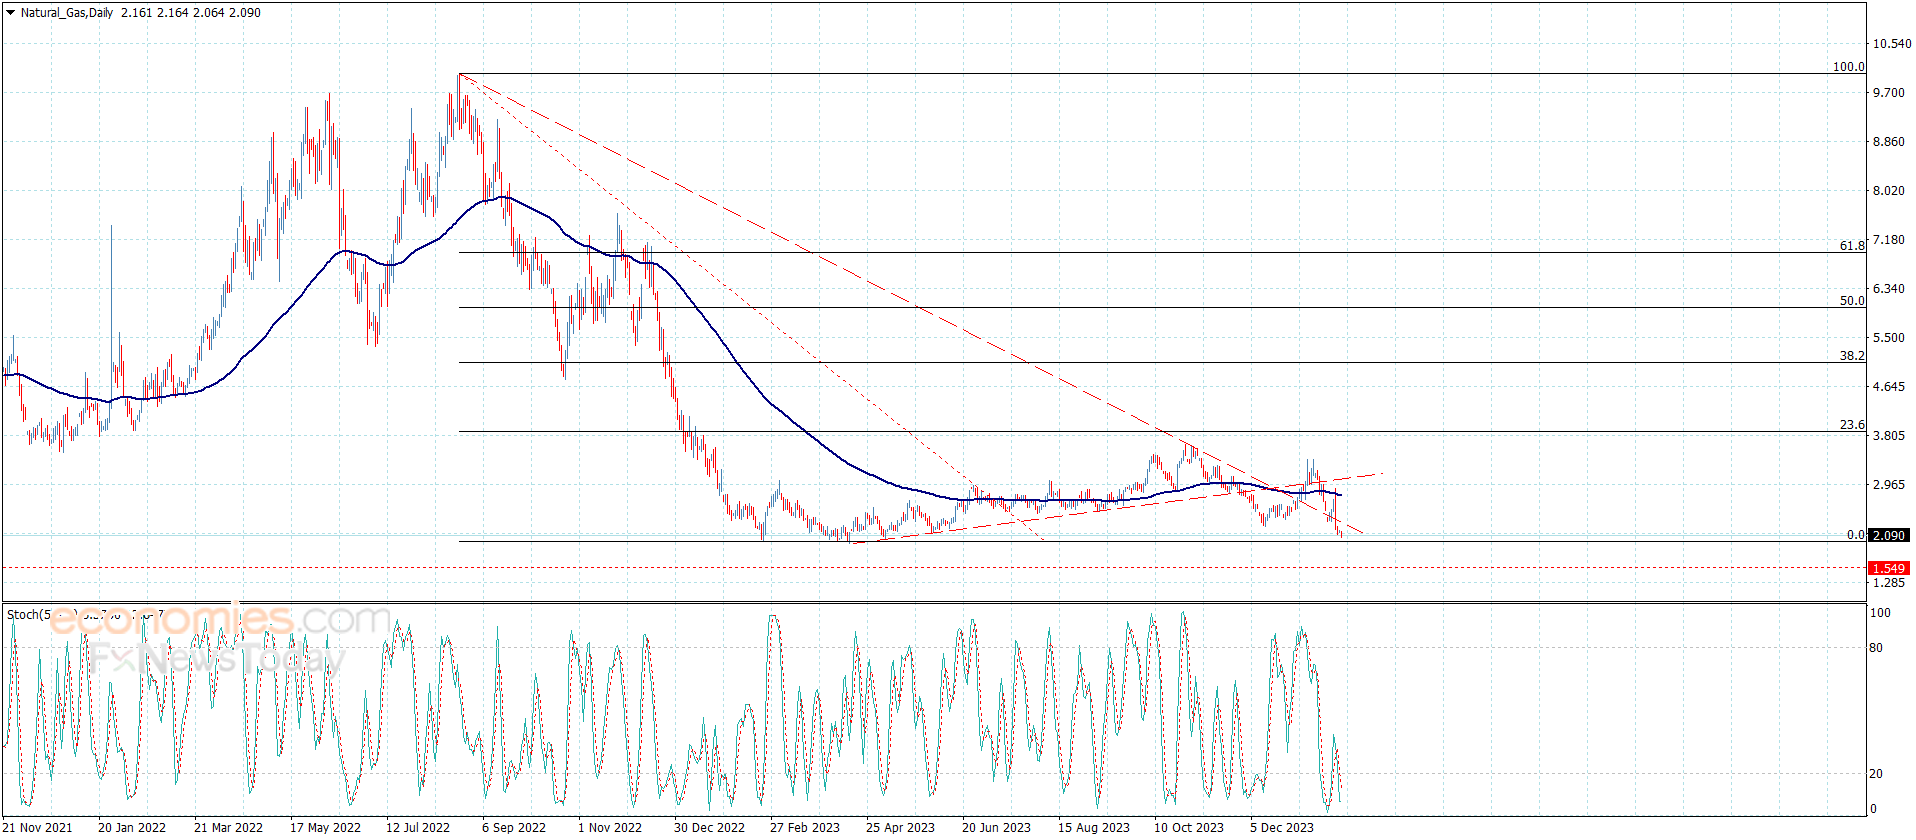Click the 4.645 price axis value
Viewport: 1916px width, 840px height.
click(1888, 387)
